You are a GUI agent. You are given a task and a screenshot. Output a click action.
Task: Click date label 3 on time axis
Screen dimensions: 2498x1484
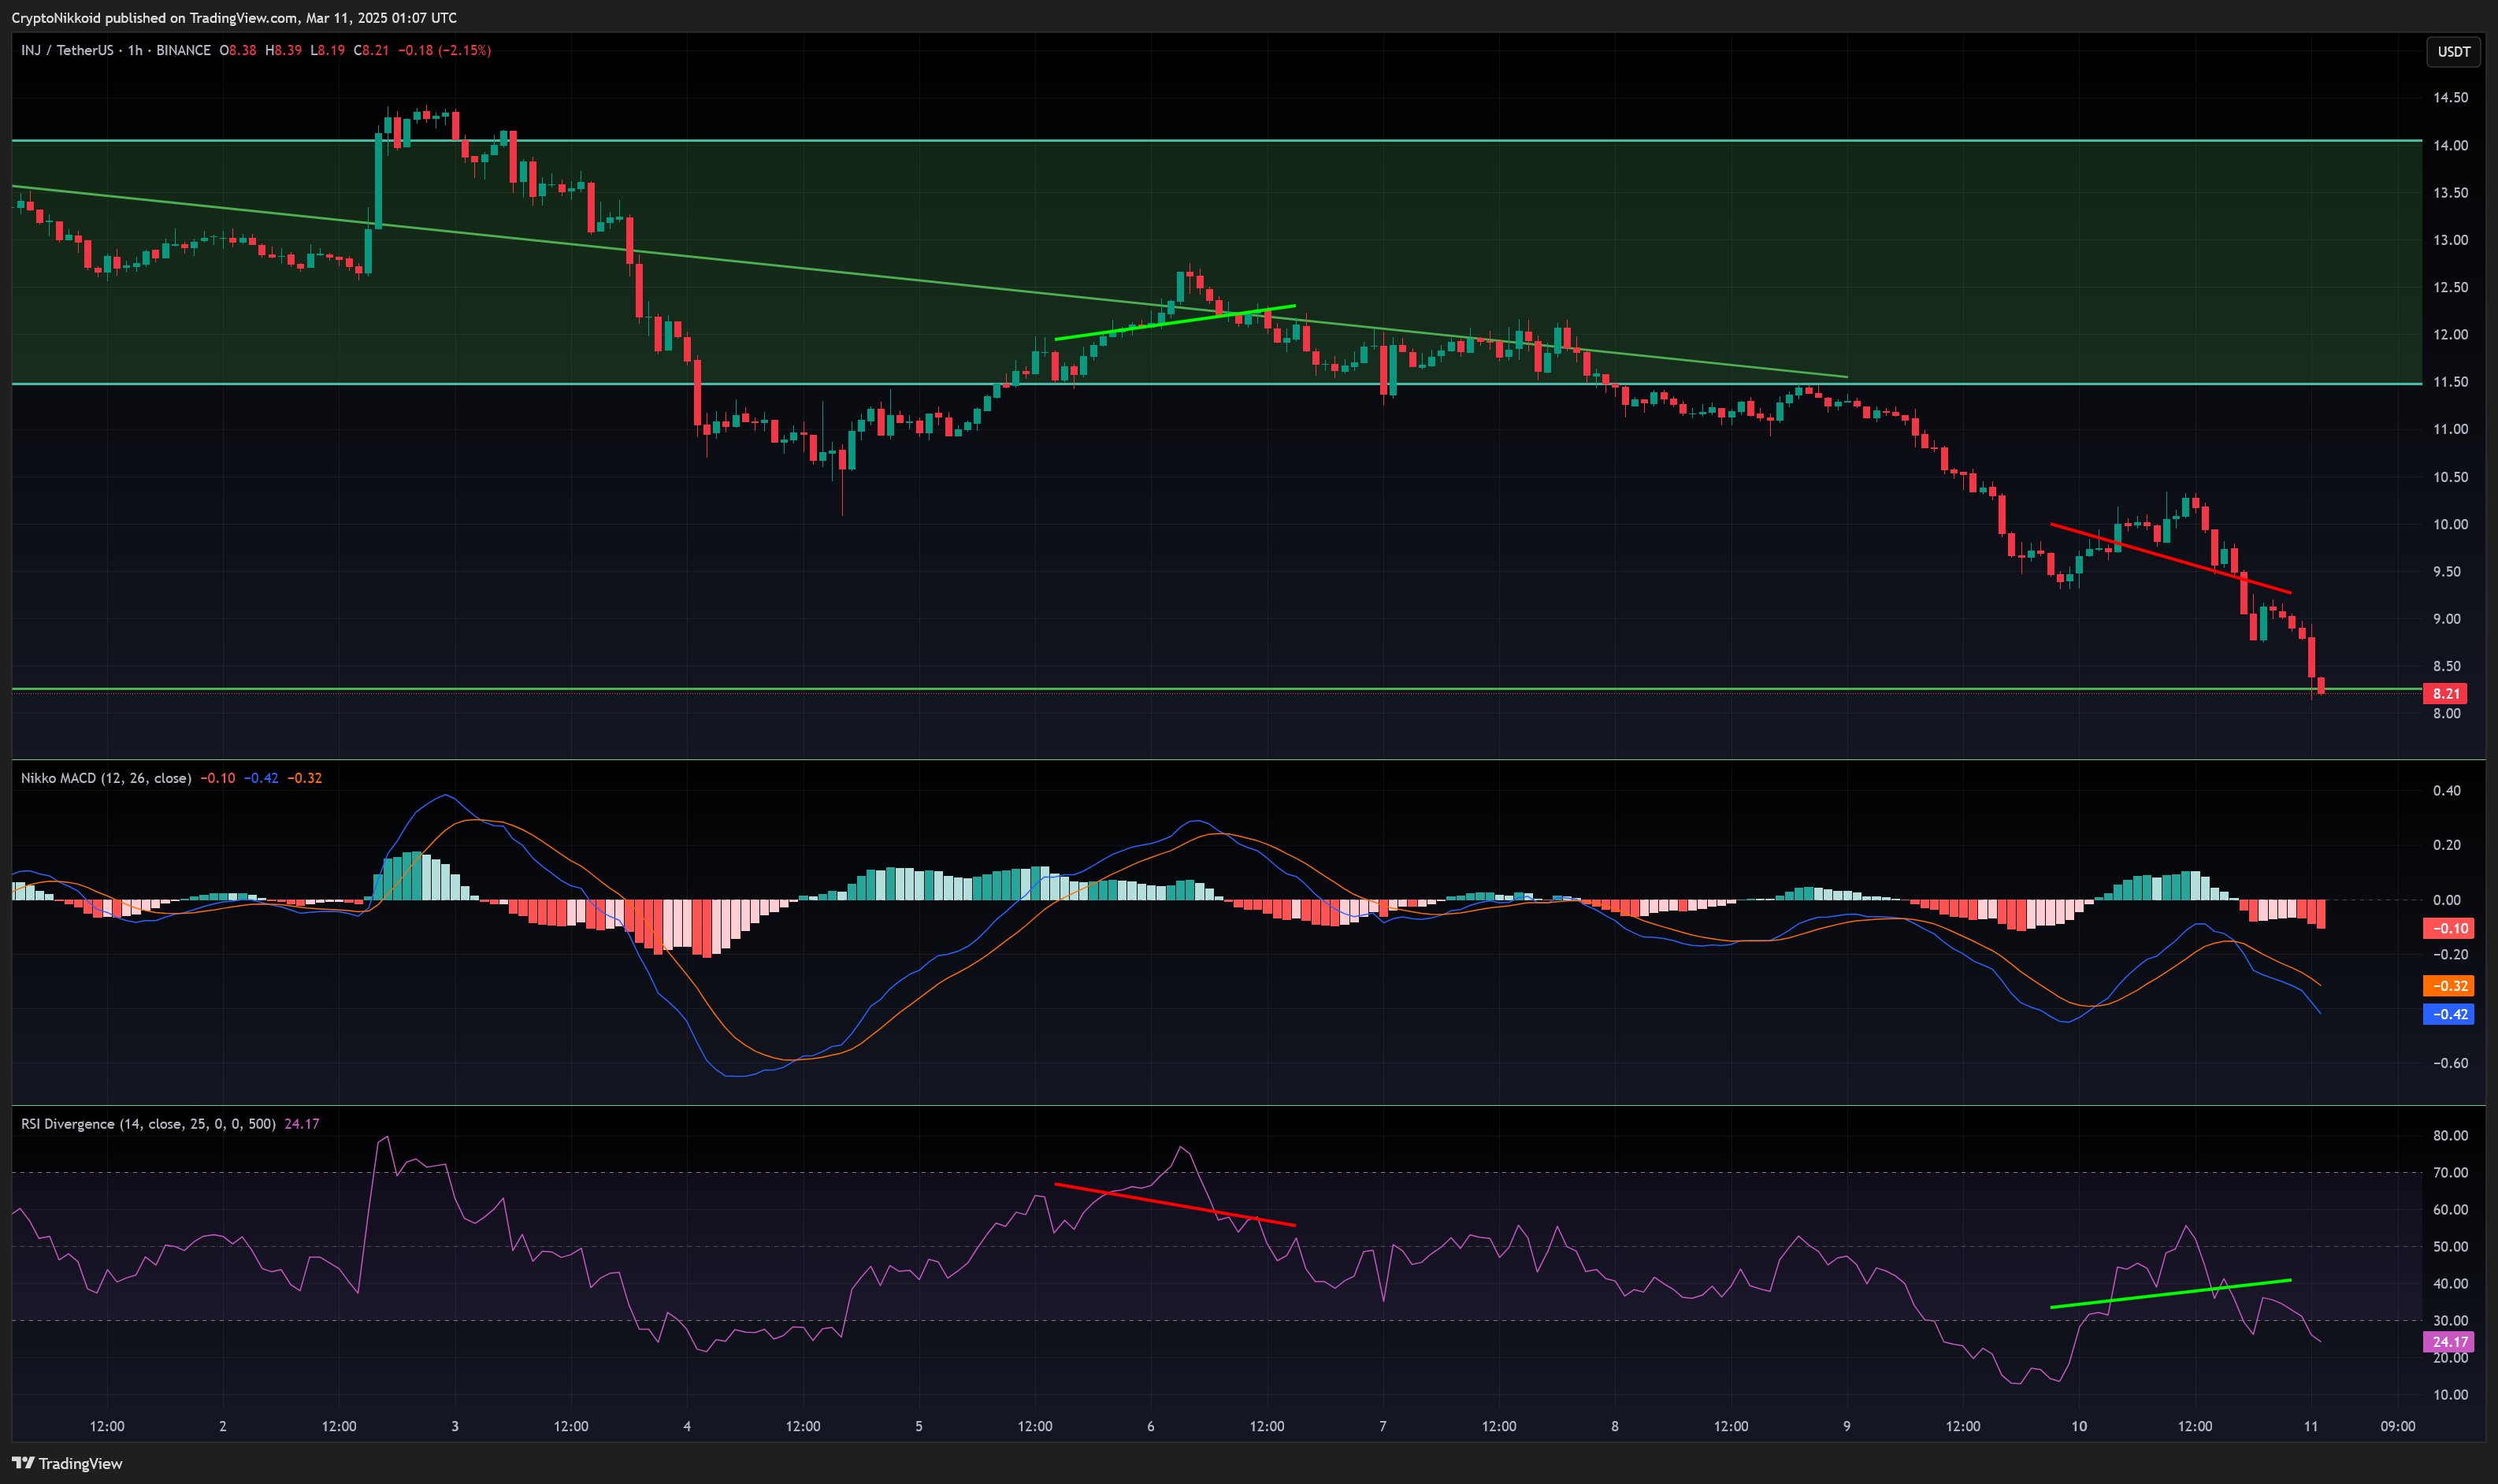coord(455,1426)
